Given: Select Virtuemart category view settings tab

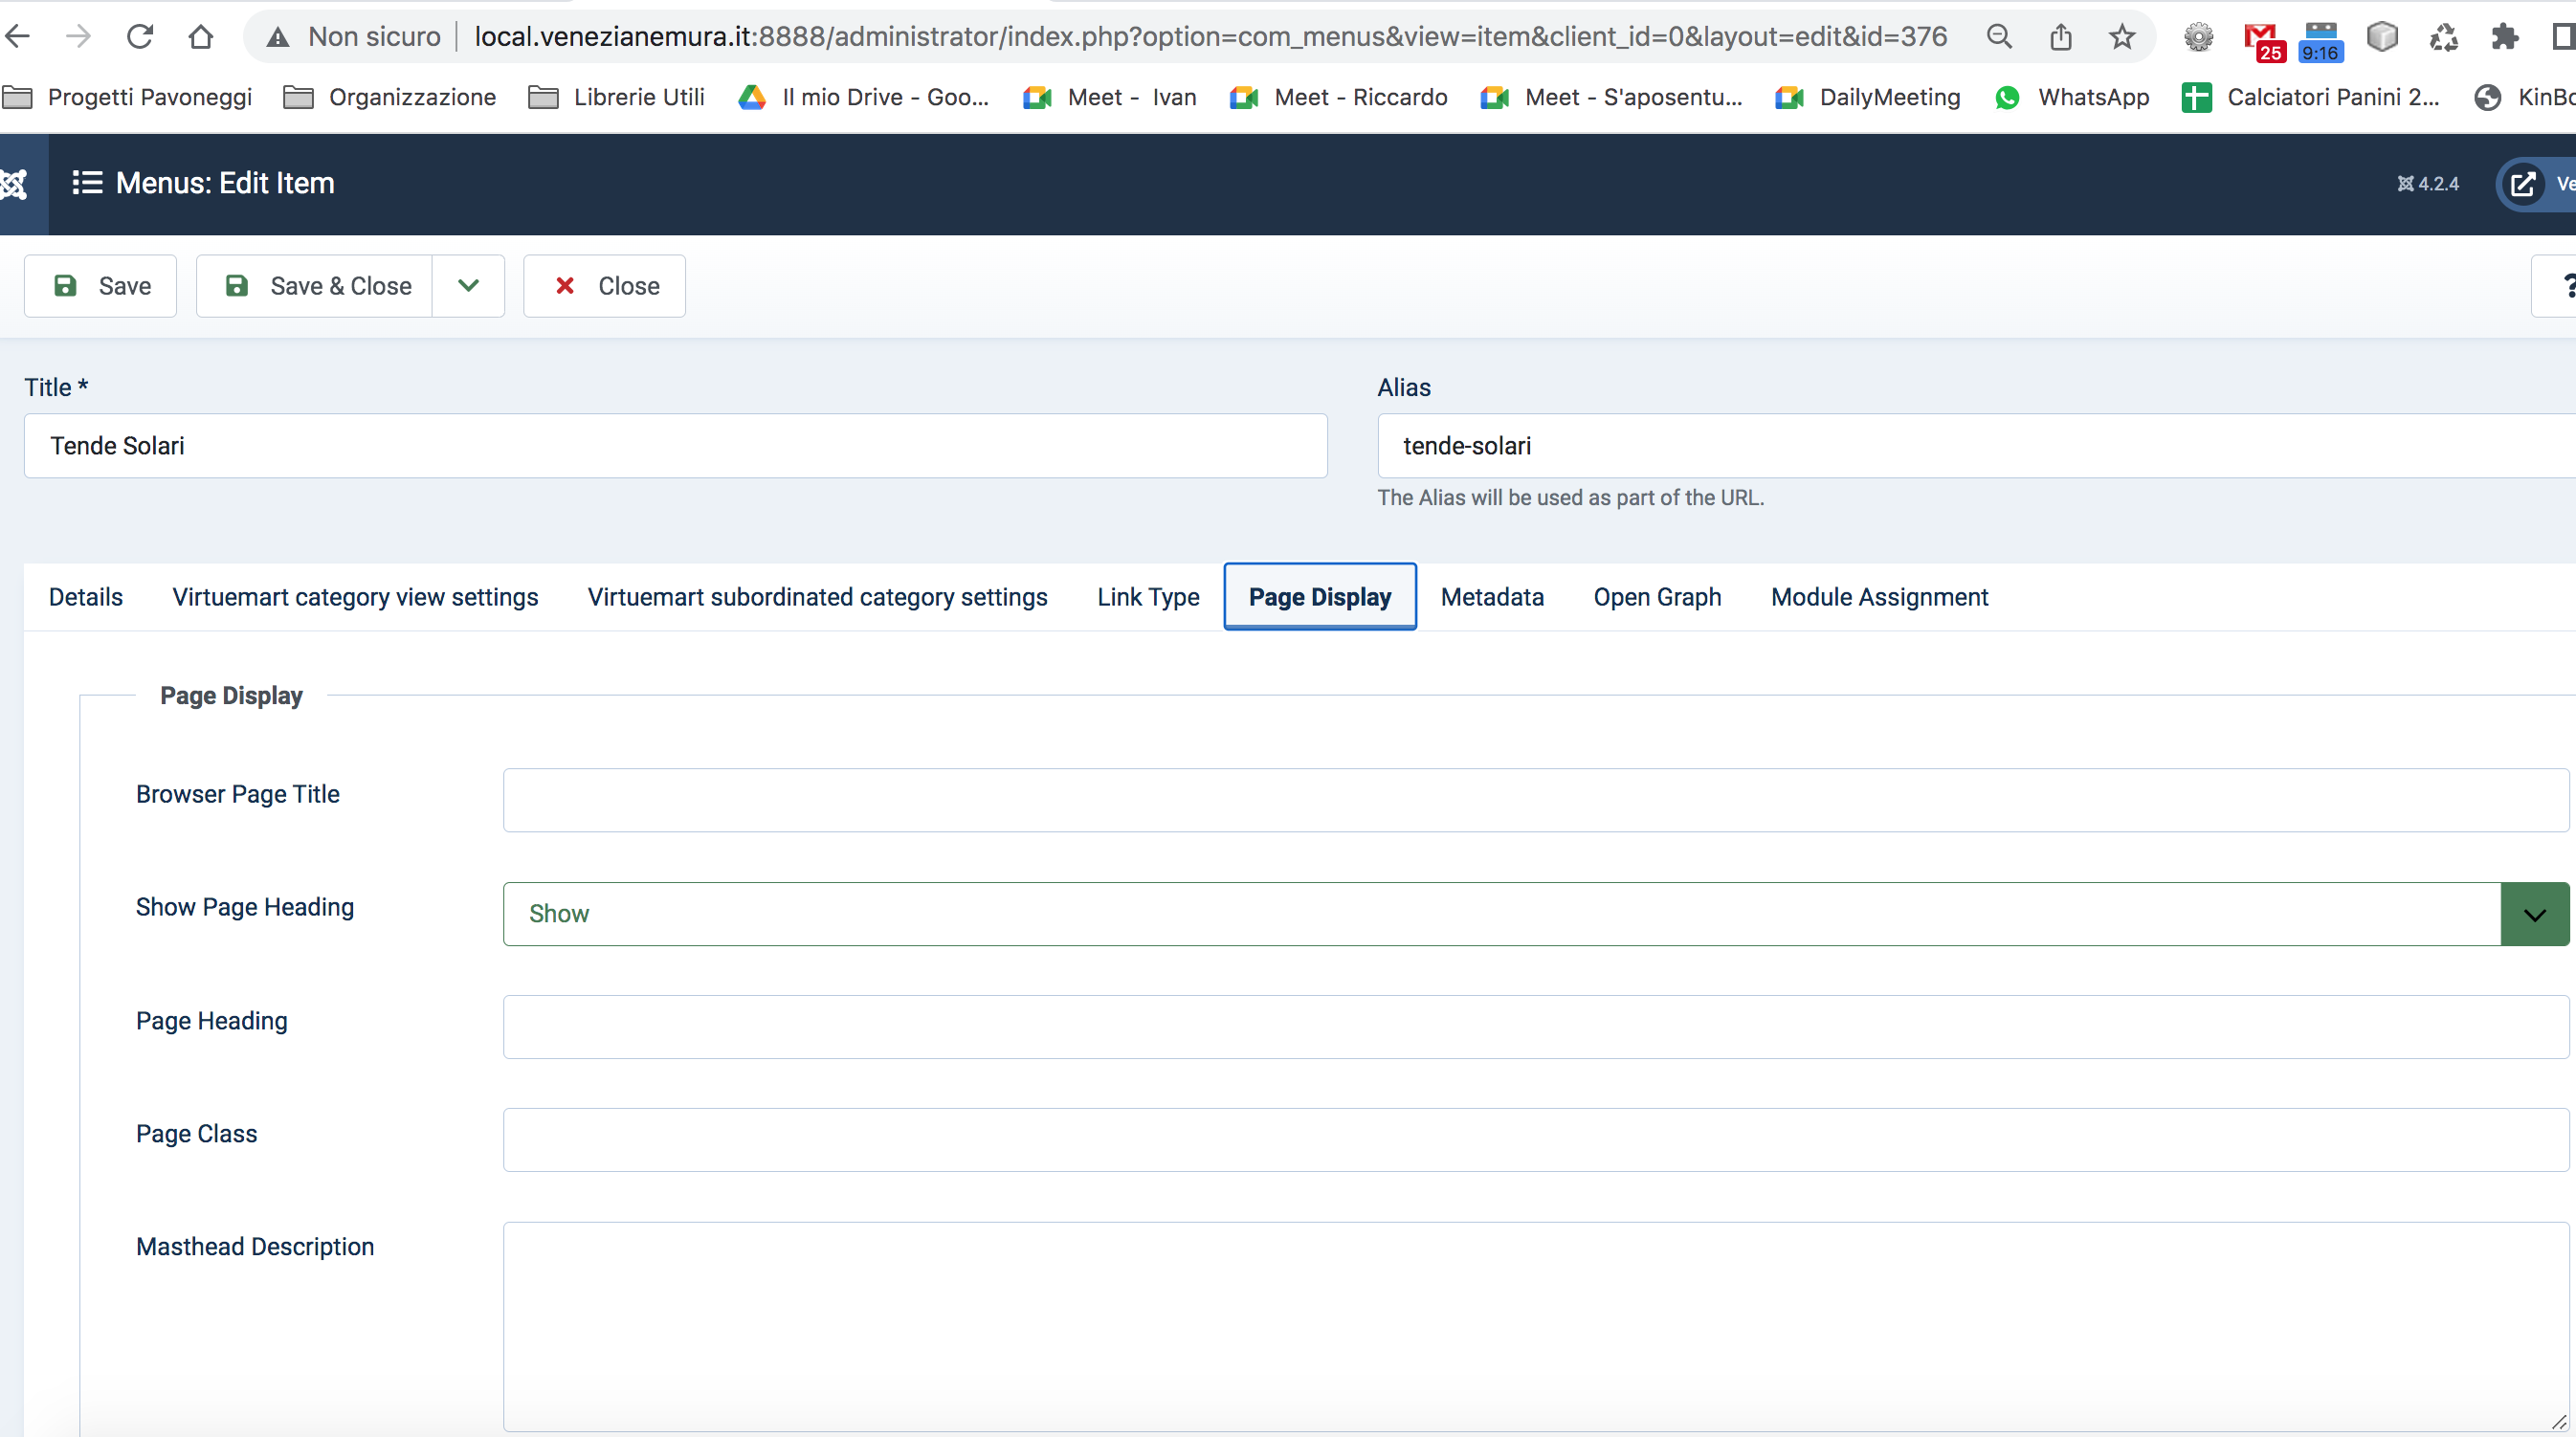Looking at the screenshot, I should click(355, 597).
